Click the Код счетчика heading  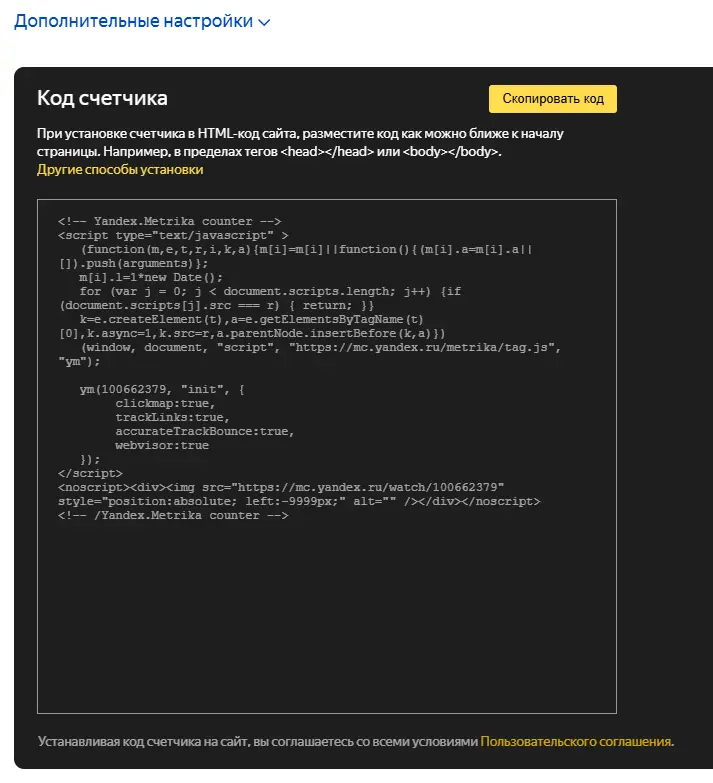click(102, 98)
